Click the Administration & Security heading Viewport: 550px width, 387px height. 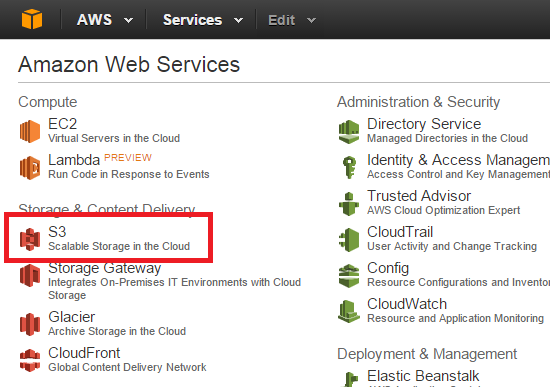click(x=418, y=102)
